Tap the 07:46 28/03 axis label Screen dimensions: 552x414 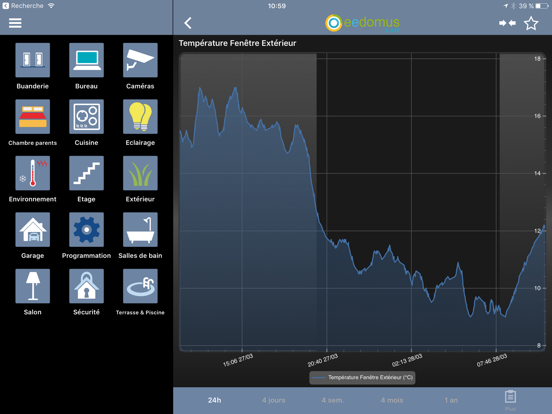tap(492, 360)
